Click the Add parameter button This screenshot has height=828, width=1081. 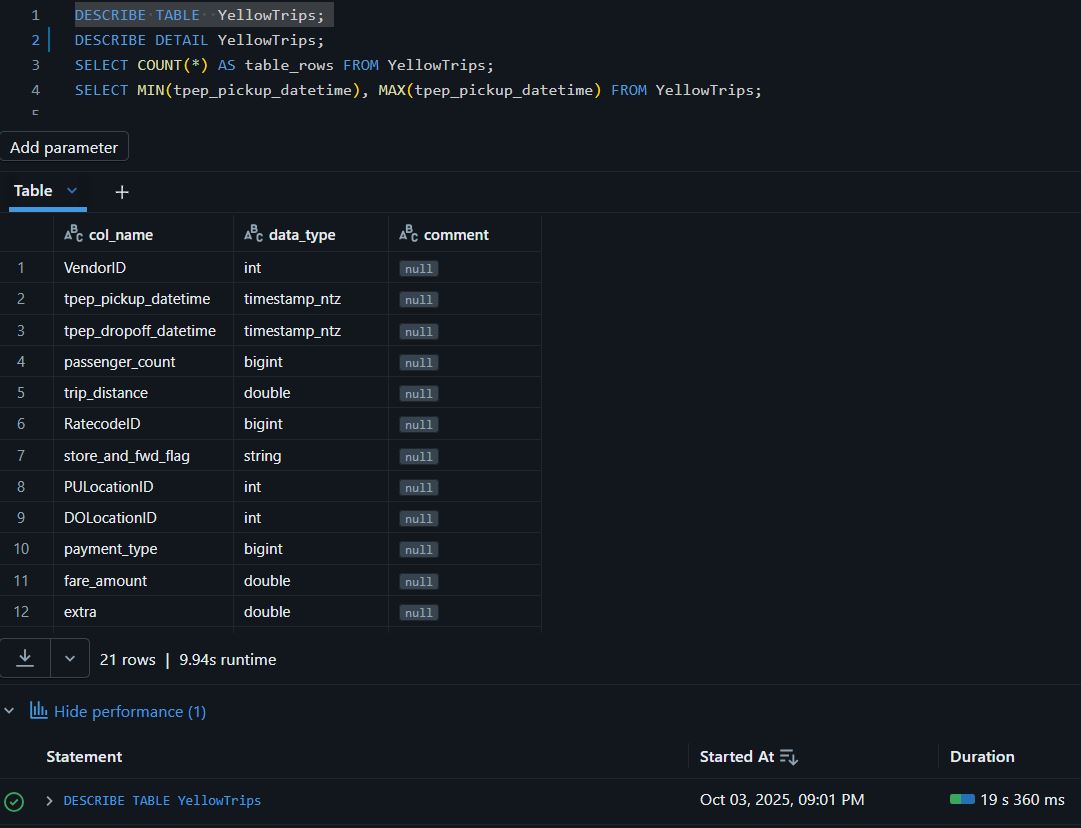click(64, 147)
